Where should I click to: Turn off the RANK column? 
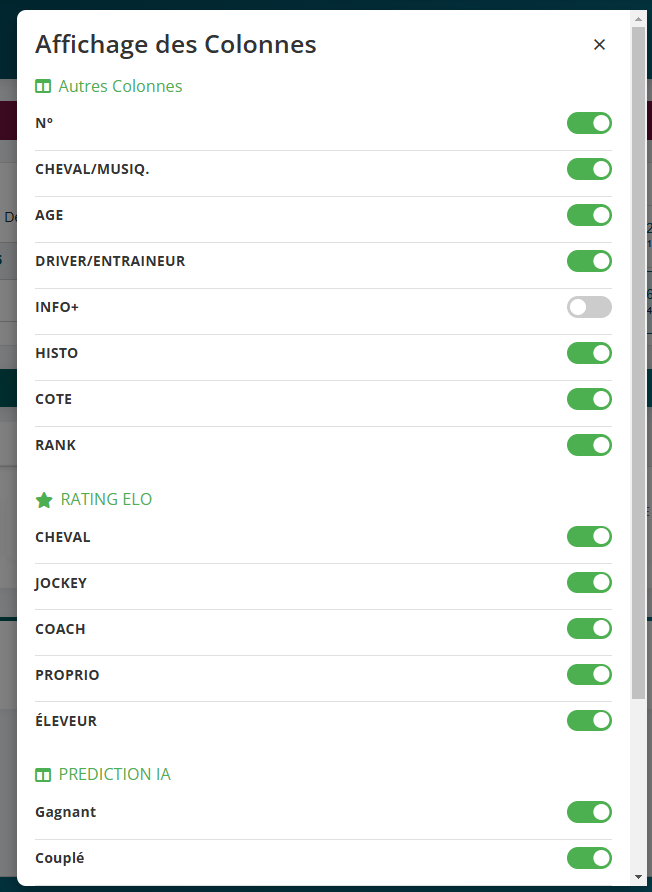589,445
